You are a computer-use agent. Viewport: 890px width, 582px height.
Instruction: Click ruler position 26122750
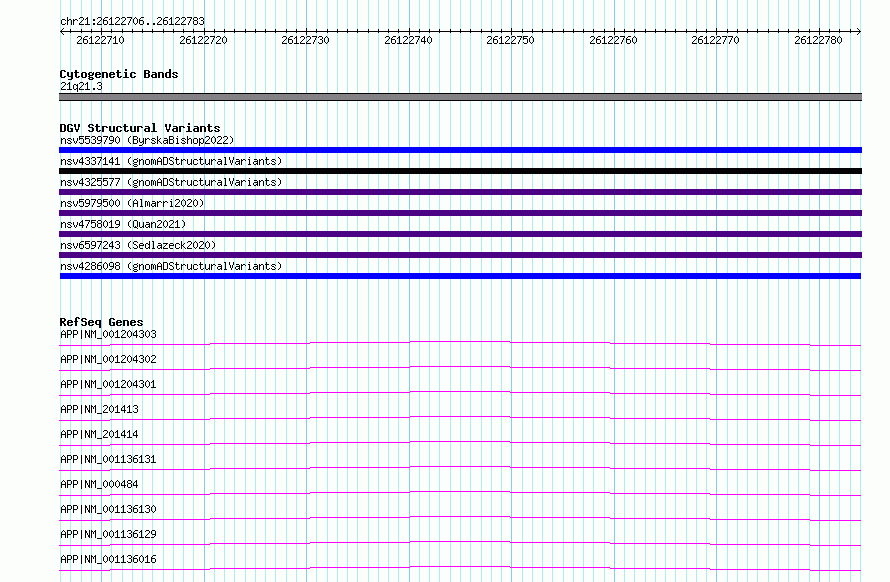click(x=510, y=40)
